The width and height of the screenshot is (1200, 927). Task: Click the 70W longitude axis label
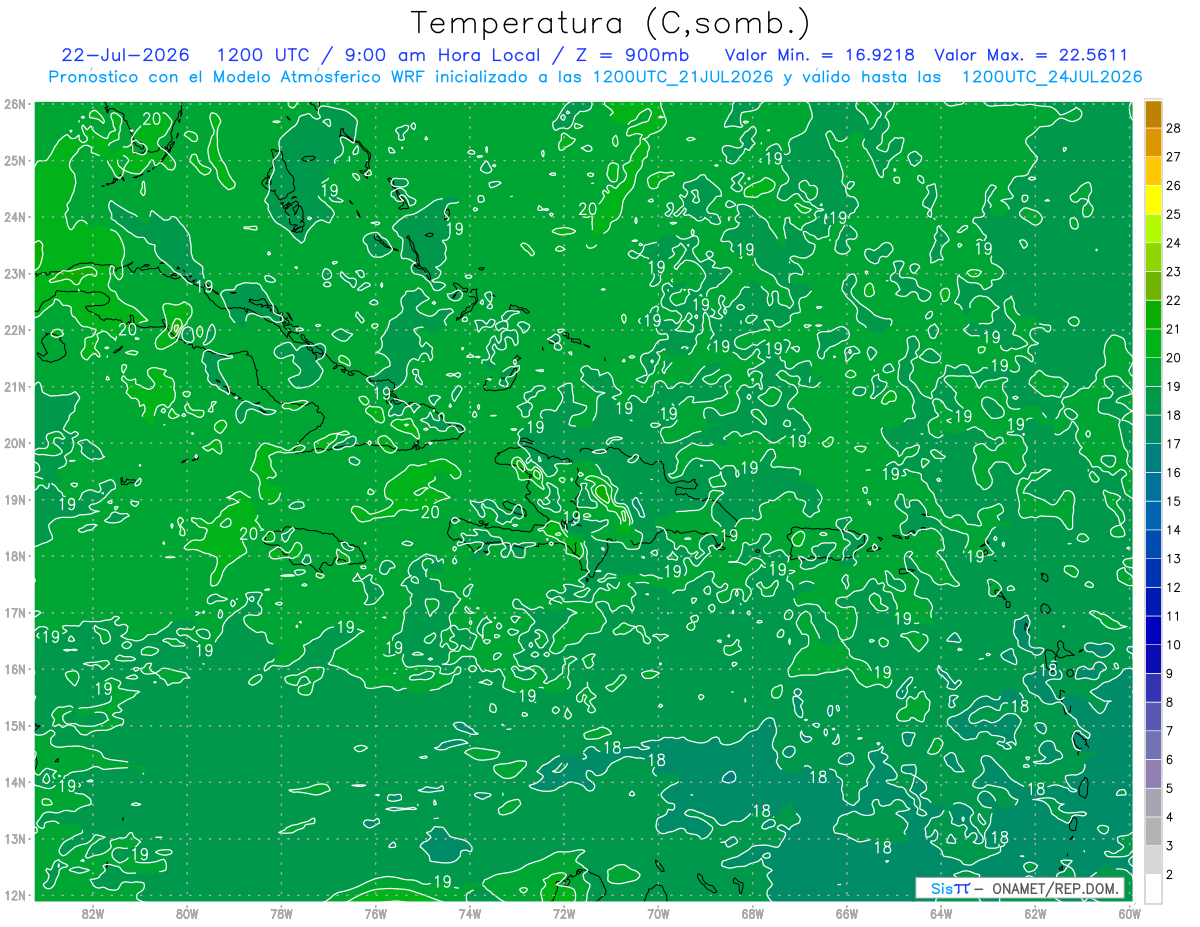pyautogui.click(x=658, y=913)
